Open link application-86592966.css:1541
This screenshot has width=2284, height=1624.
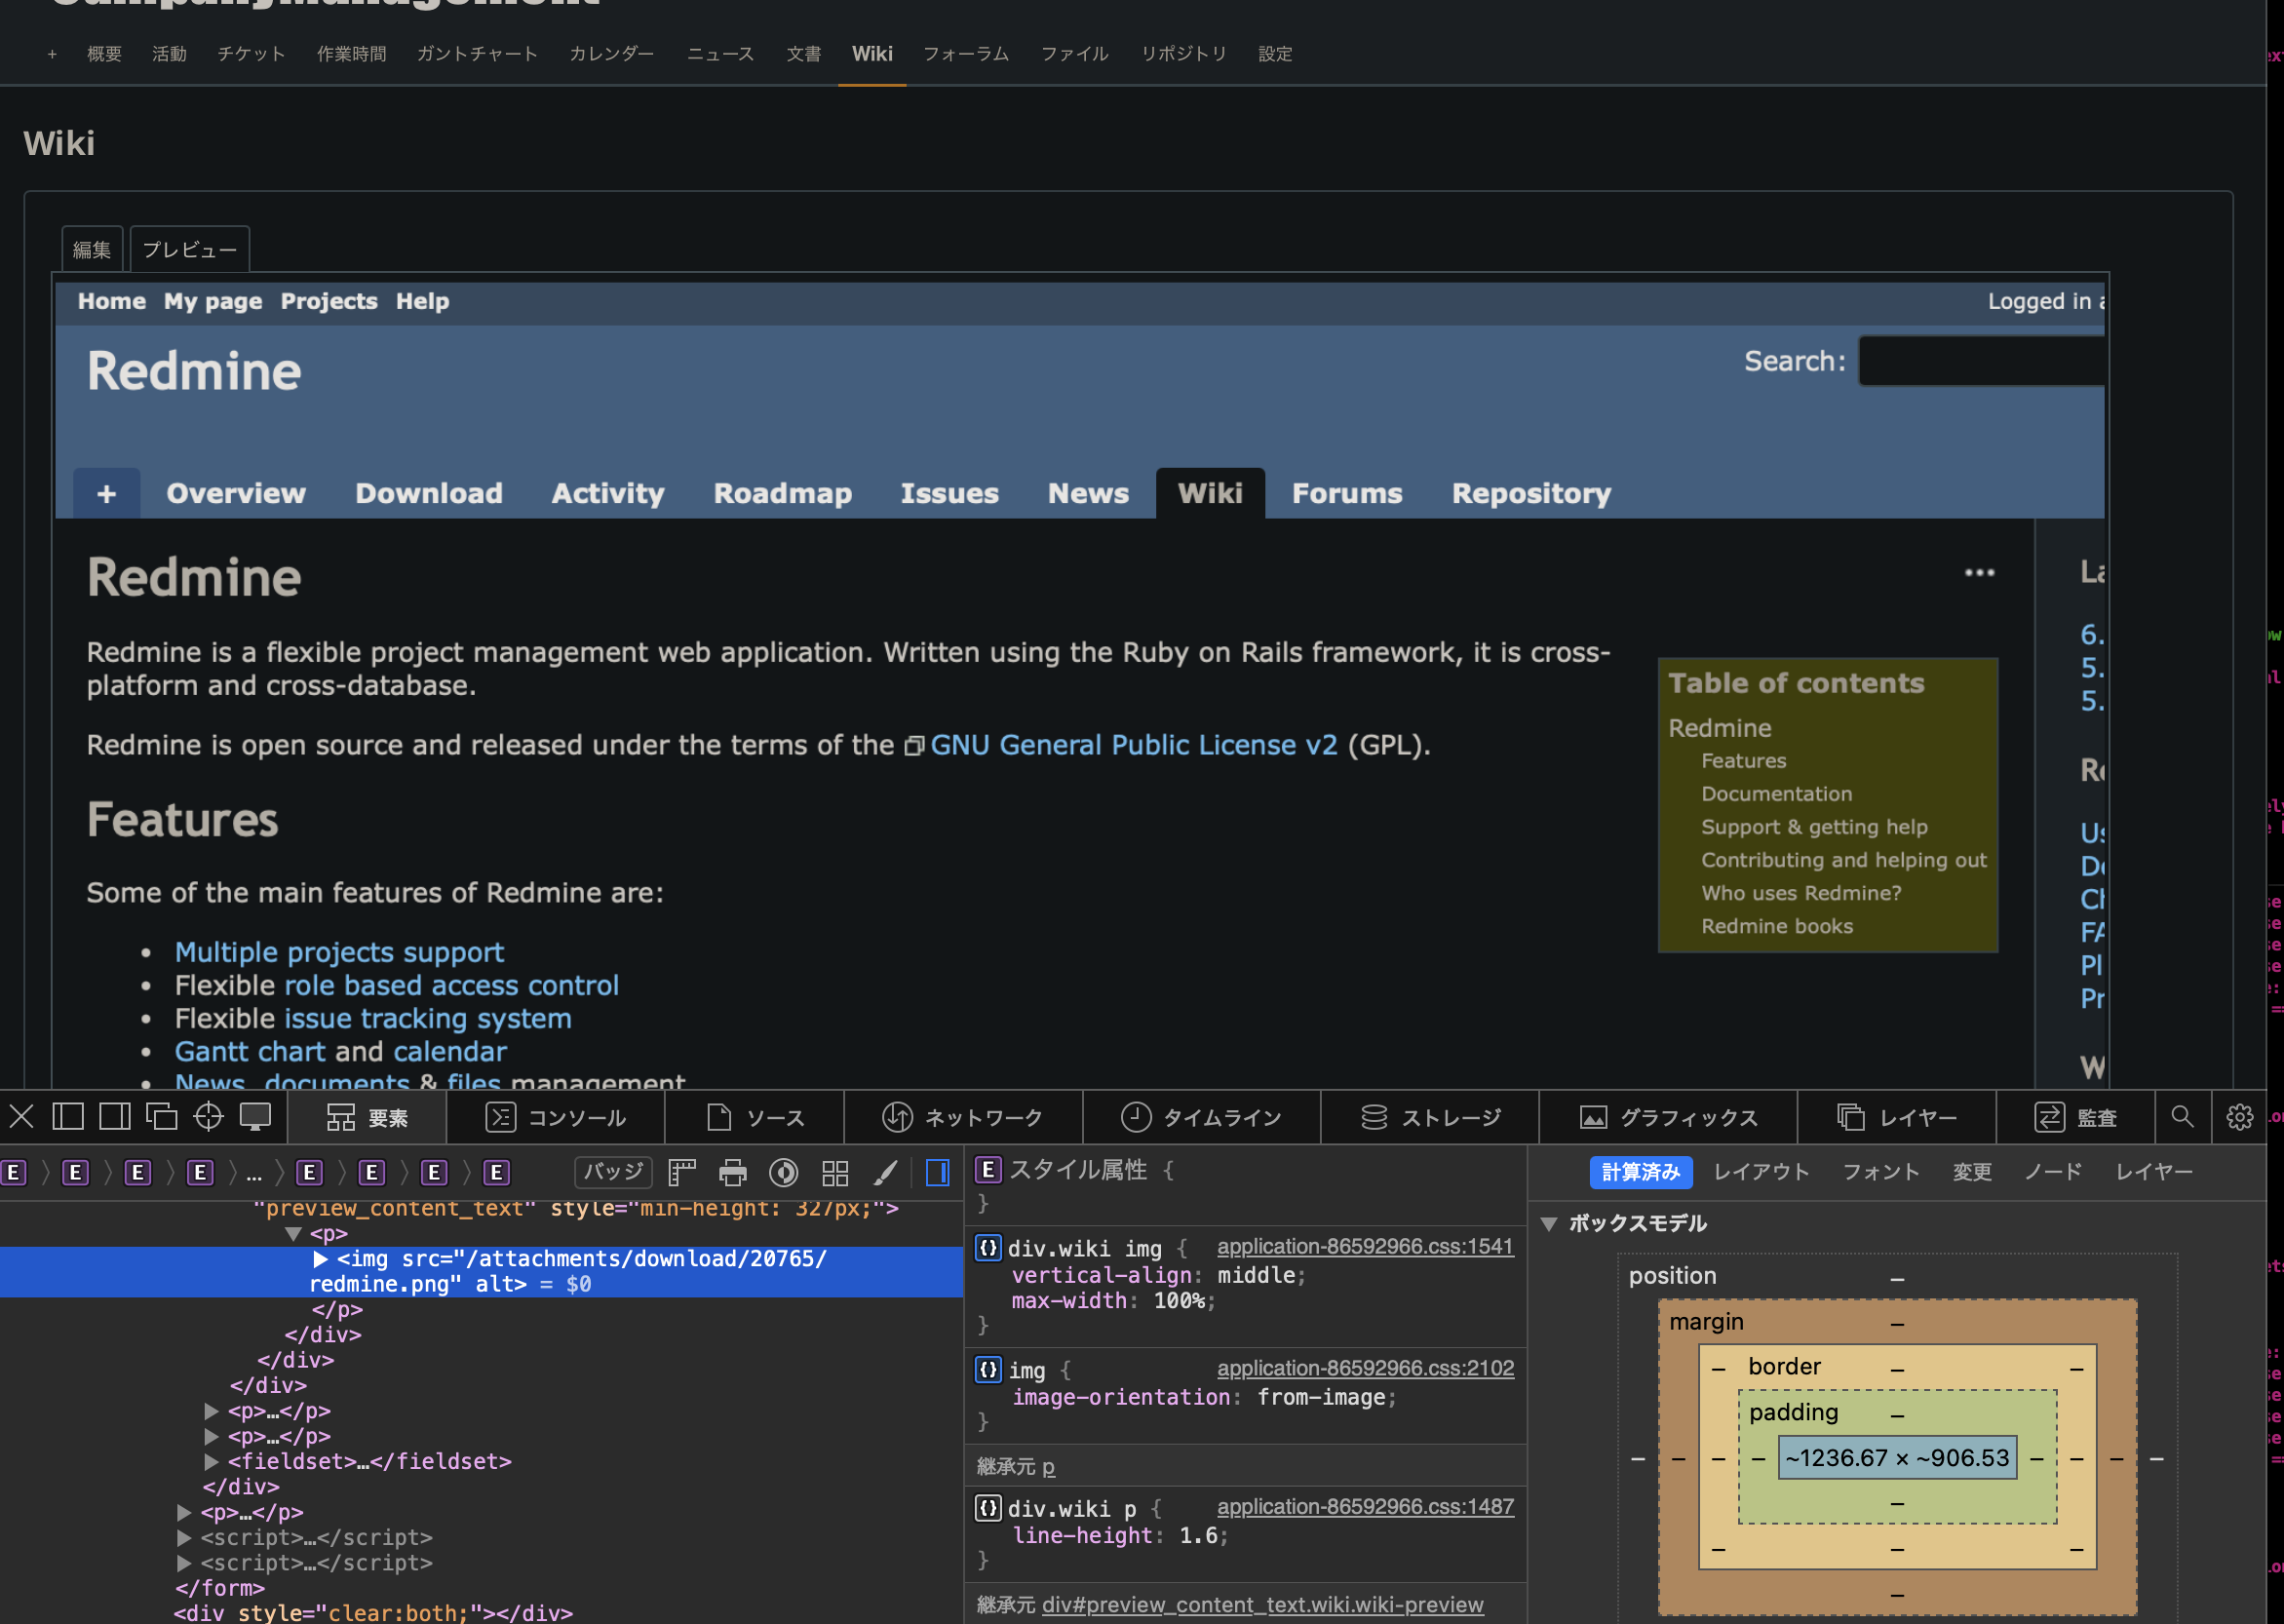point(1365,1247)
